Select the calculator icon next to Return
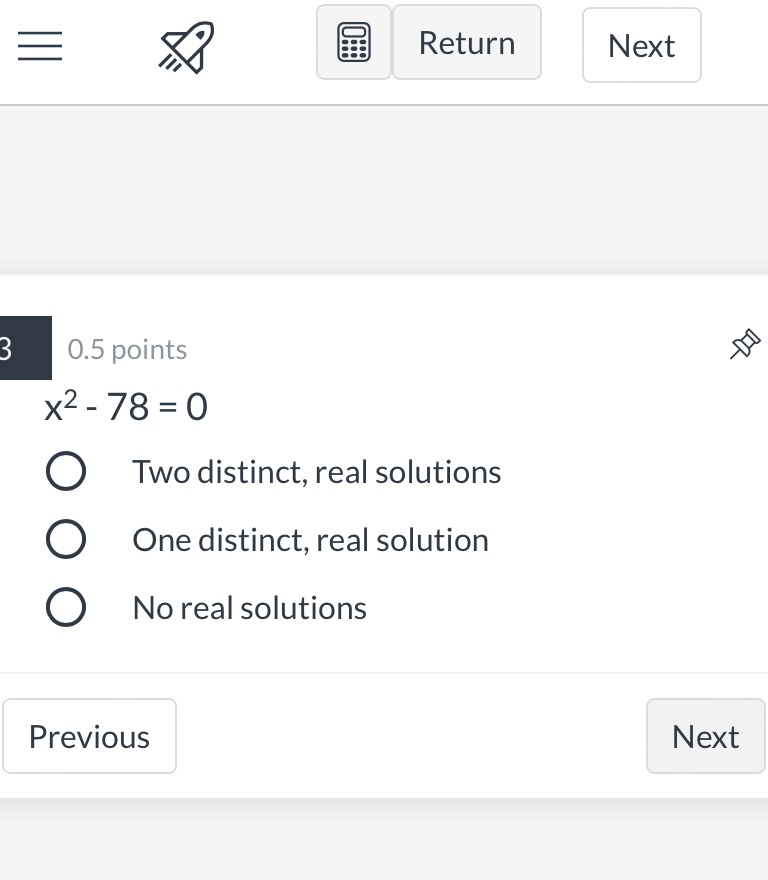This screenshot has width=768, height=880. (x=353, y=42)
